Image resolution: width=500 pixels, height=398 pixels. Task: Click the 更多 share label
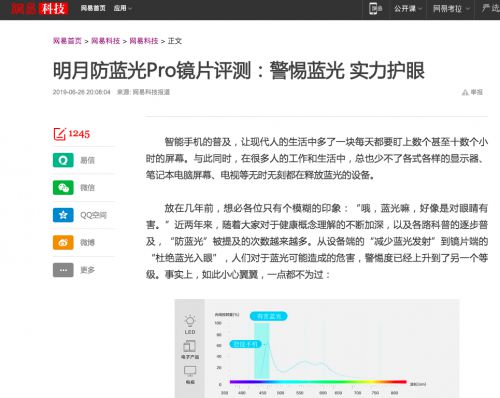[88, 270]
